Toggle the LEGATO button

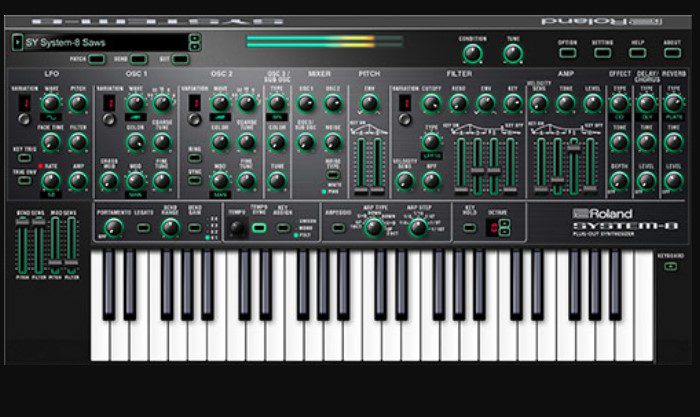[x=143, y=228]
